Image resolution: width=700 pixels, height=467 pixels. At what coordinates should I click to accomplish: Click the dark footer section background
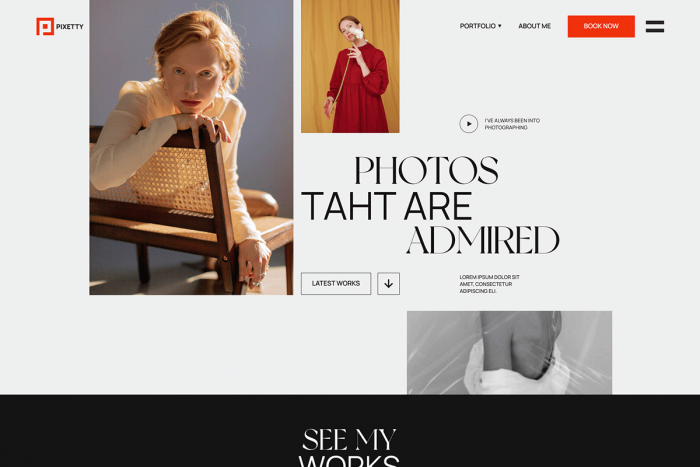tap(134, 431)
